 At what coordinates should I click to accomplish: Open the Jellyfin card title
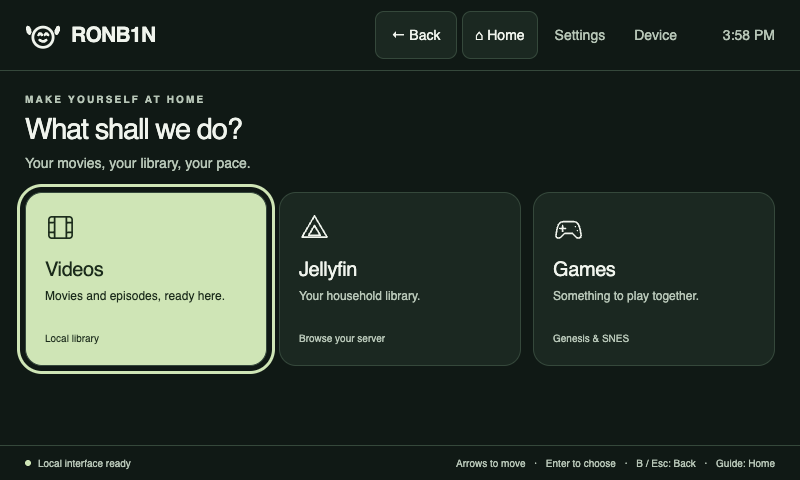coord(328,269)
